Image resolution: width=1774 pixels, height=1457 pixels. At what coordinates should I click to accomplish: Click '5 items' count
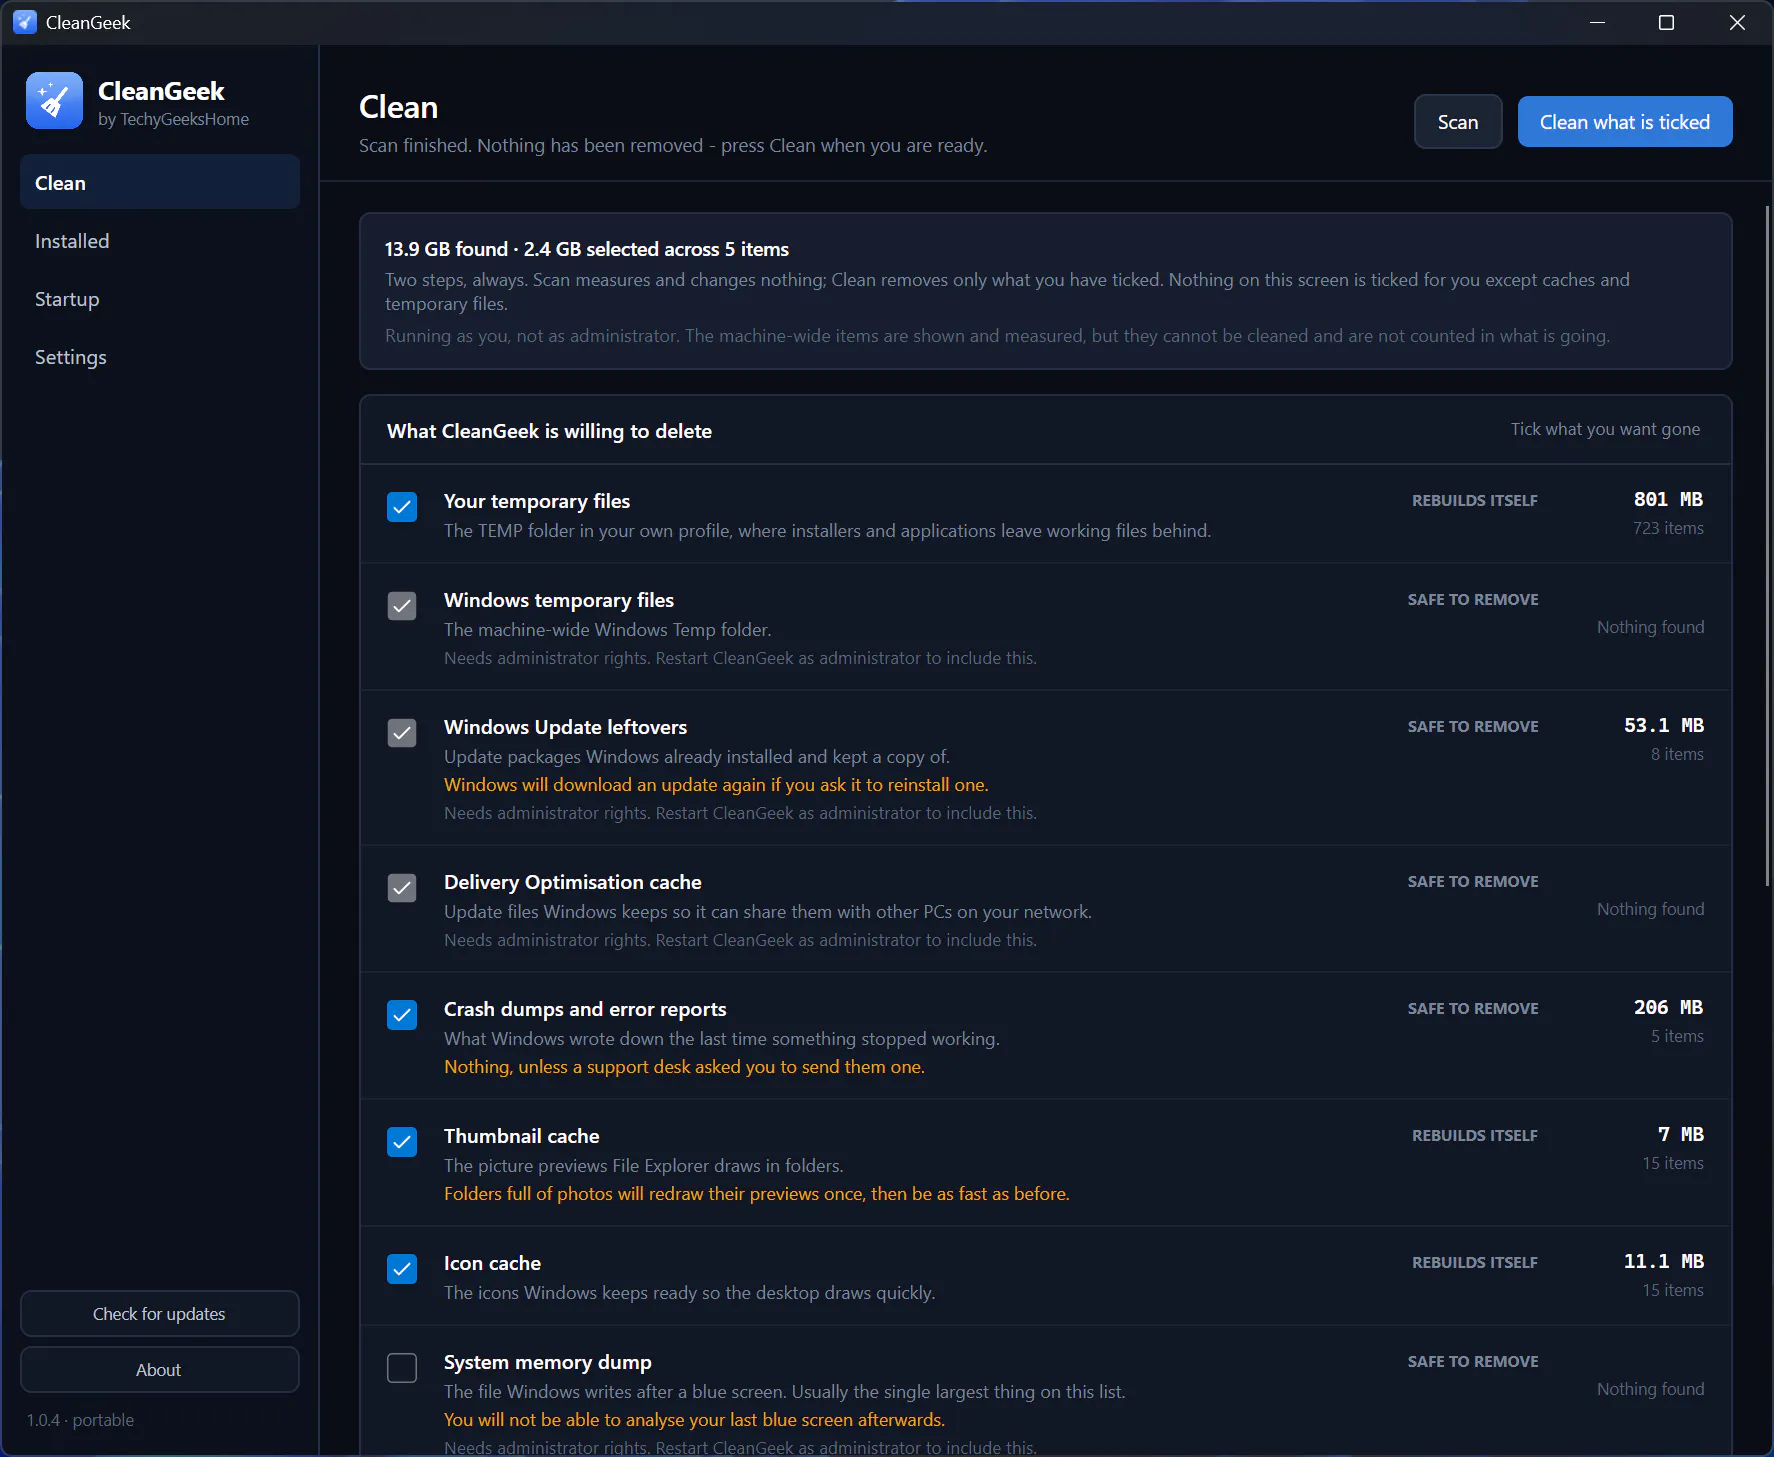[x=1677, y=1036]
